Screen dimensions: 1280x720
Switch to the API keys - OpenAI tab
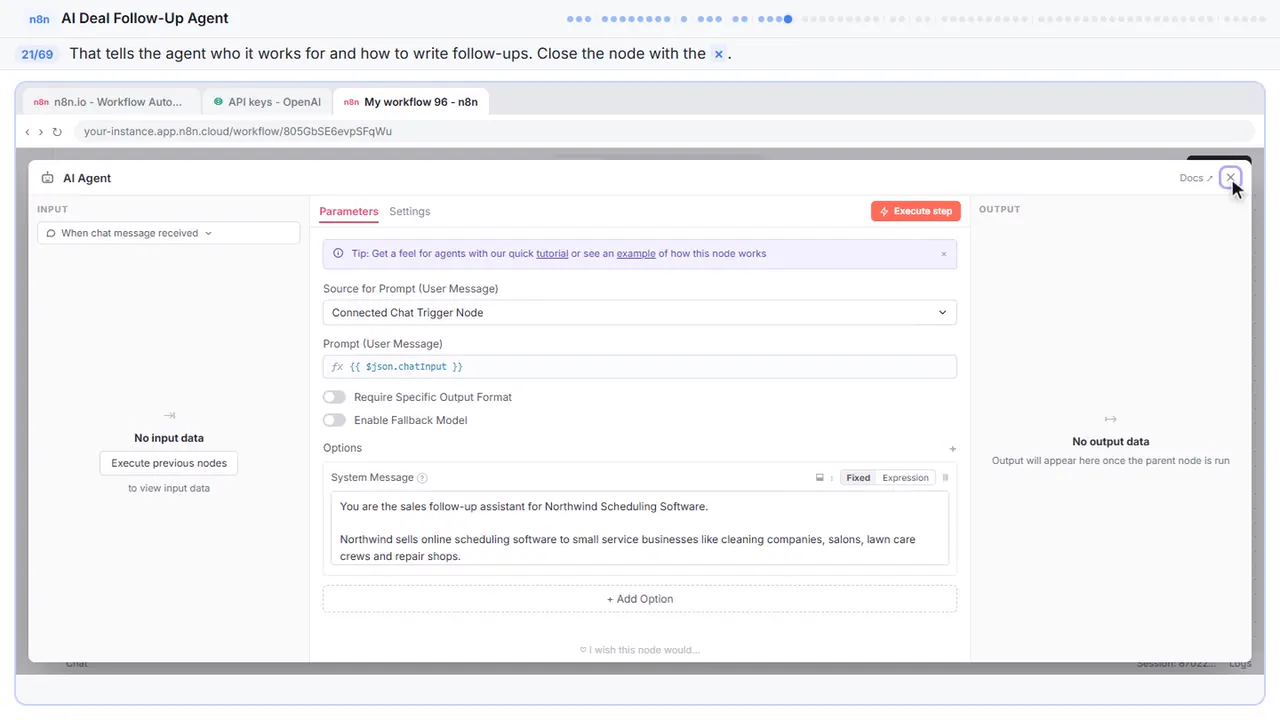pyautogui.click(x=266, y=102)
